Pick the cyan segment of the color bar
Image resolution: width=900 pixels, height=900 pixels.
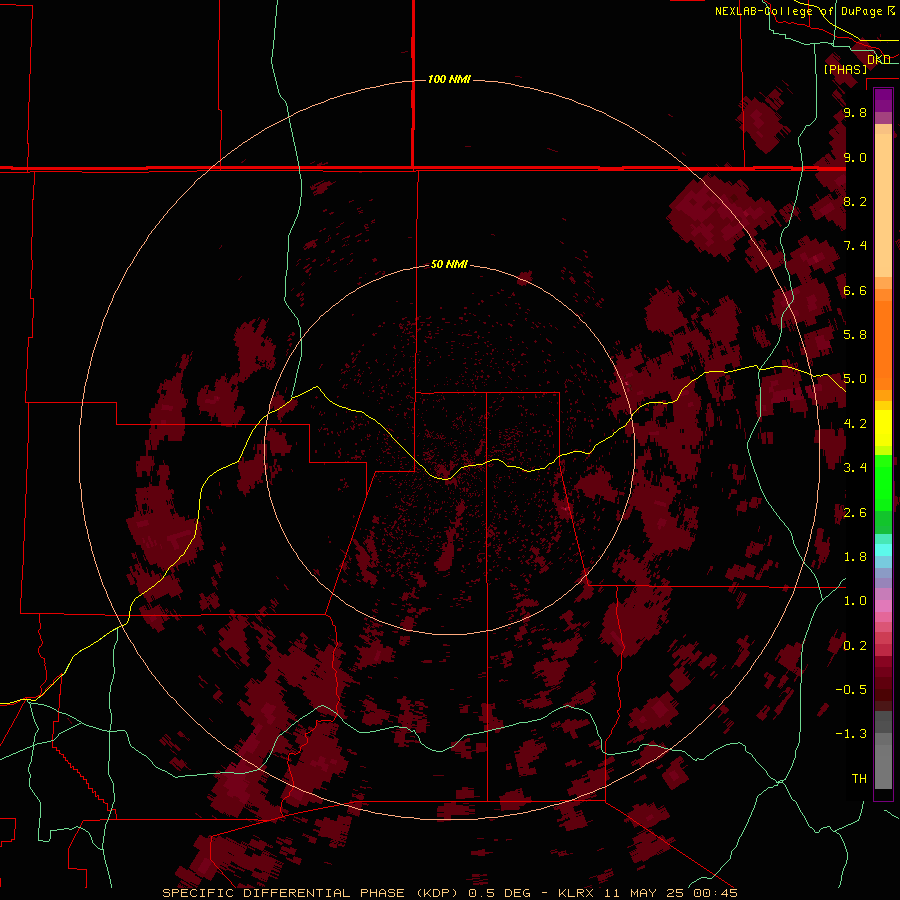point(883,550)
